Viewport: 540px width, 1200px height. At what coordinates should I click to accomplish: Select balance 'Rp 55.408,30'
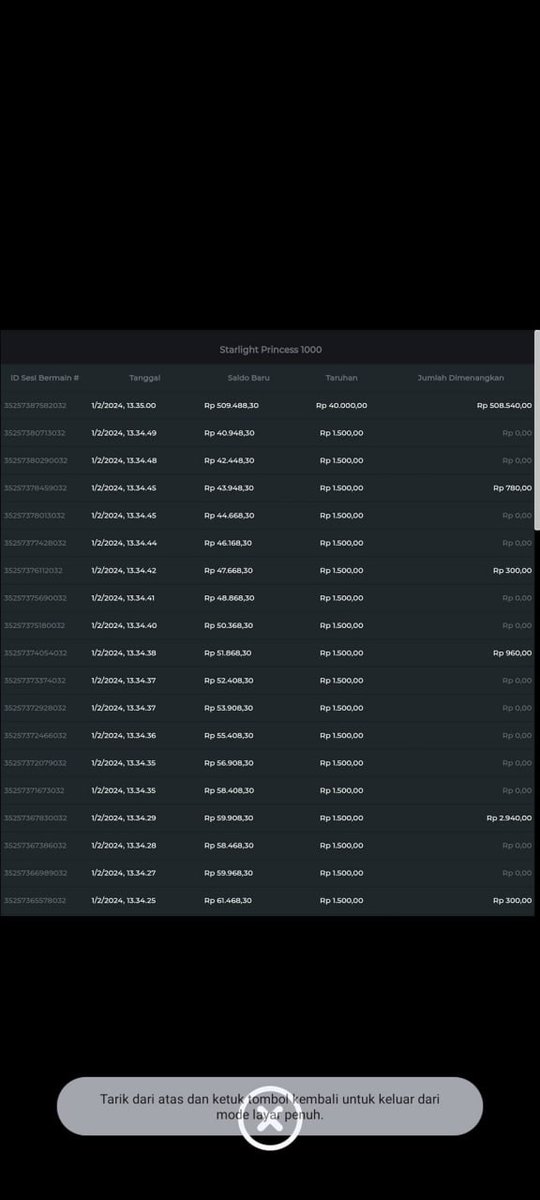click(229, 735)
